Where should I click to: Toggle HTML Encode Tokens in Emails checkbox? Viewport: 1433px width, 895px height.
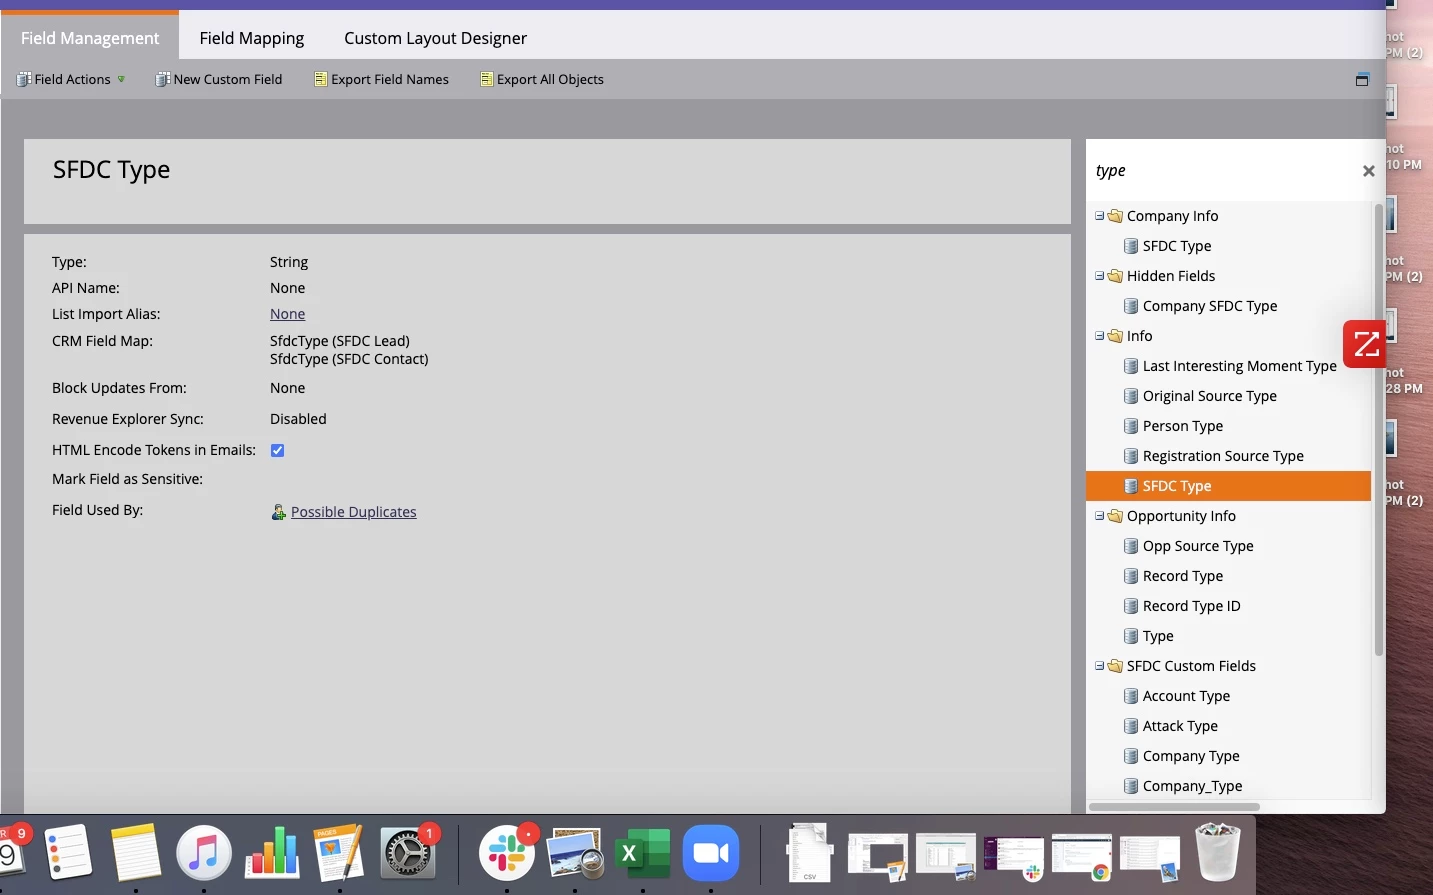tap(278, 450)
